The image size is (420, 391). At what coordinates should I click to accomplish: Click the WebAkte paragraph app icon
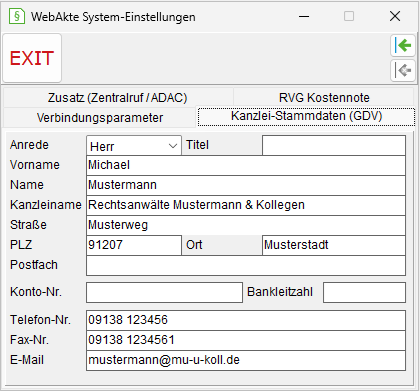pyautogui.click(x=17, y=16)
